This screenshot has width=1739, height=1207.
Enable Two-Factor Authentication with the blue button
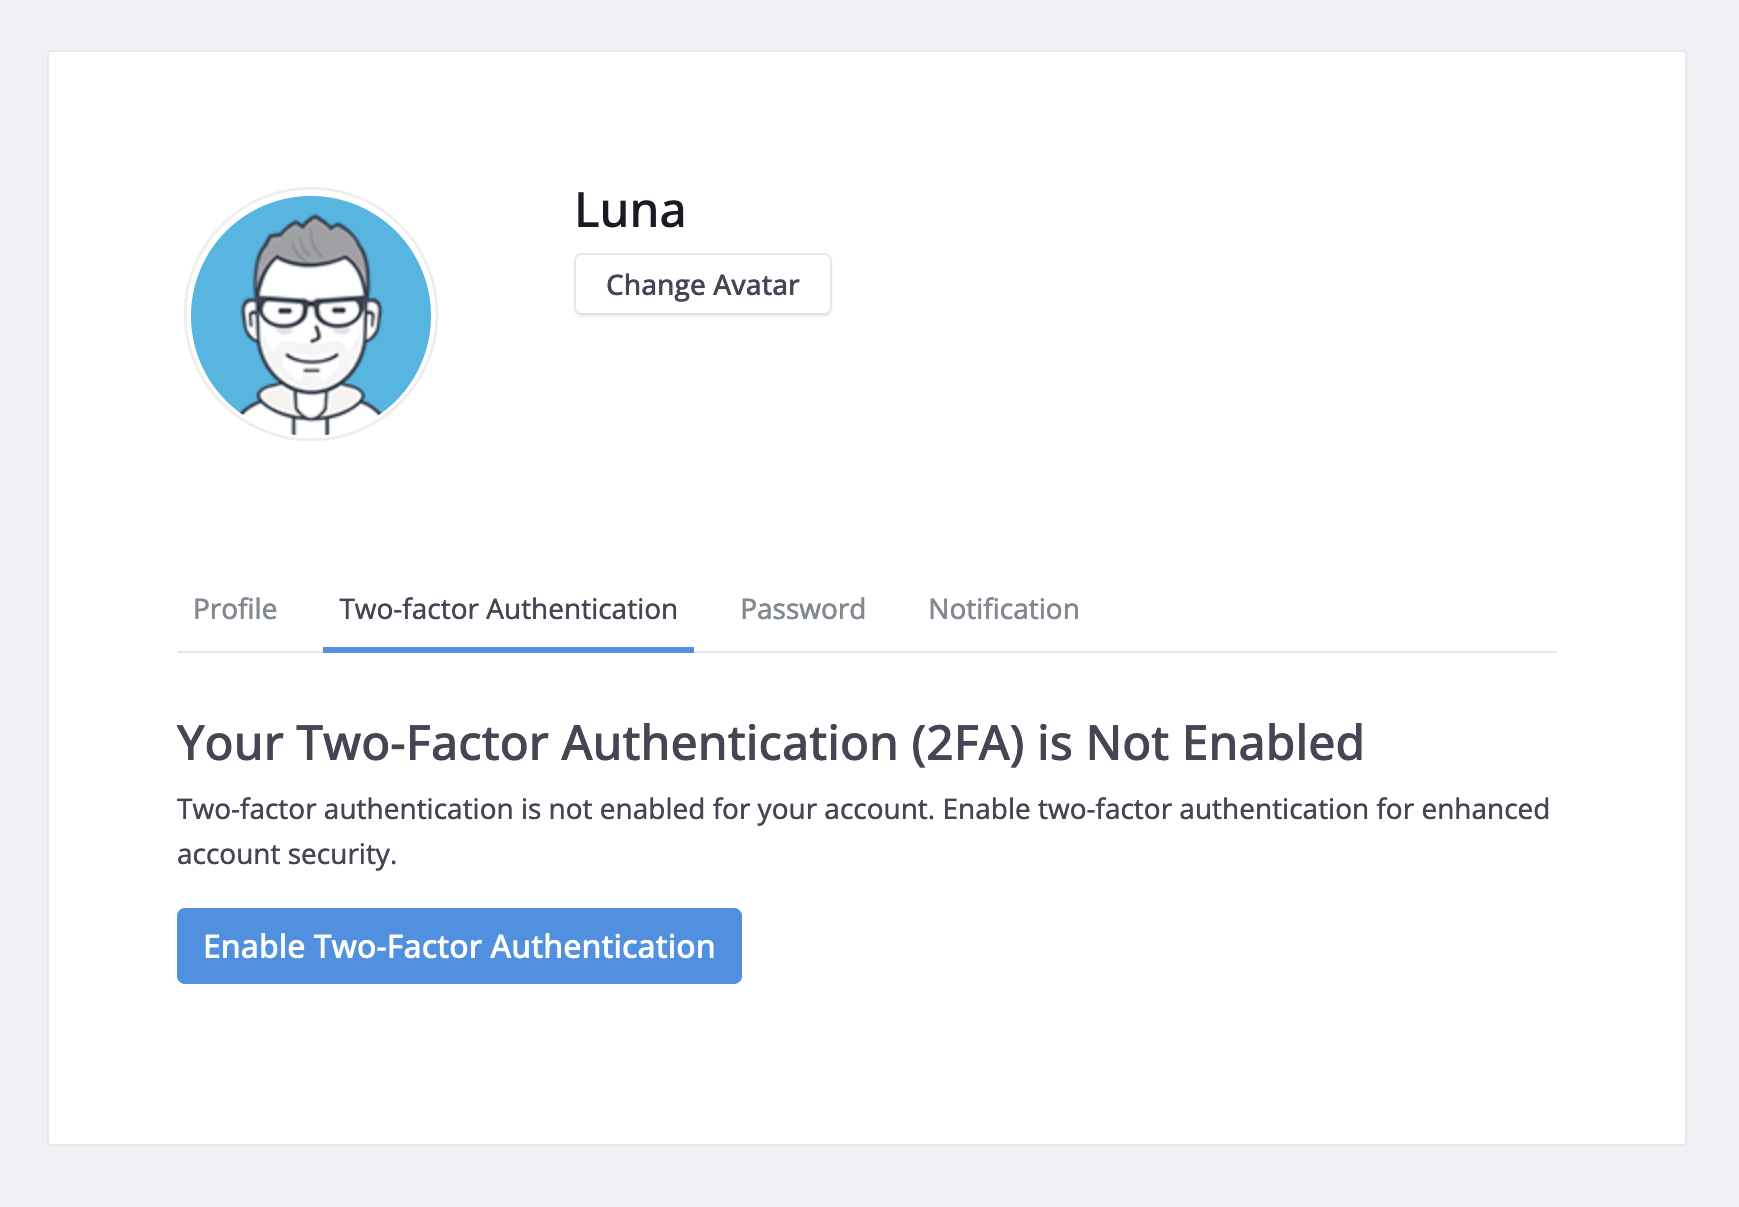coord(459,946)
